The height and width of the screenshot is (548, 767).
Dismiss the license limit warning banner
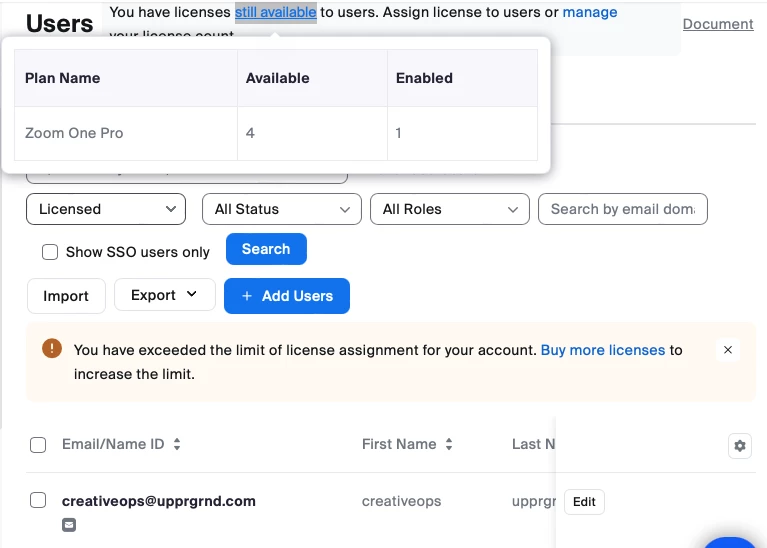click(728, 350)
